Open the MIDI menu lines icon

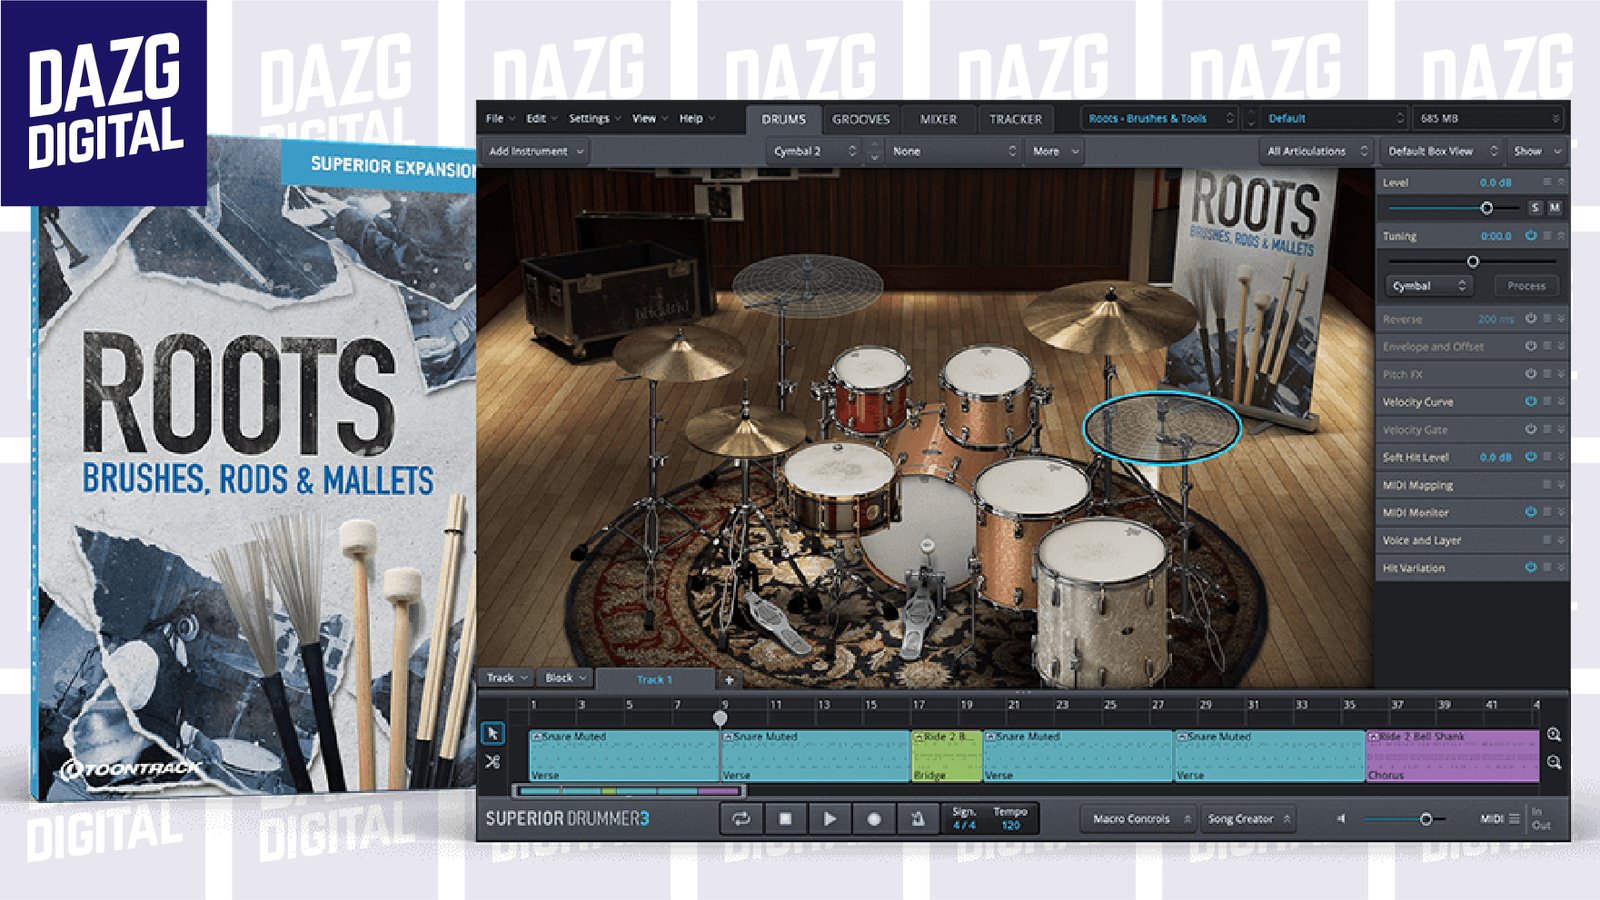[1514, 819]
